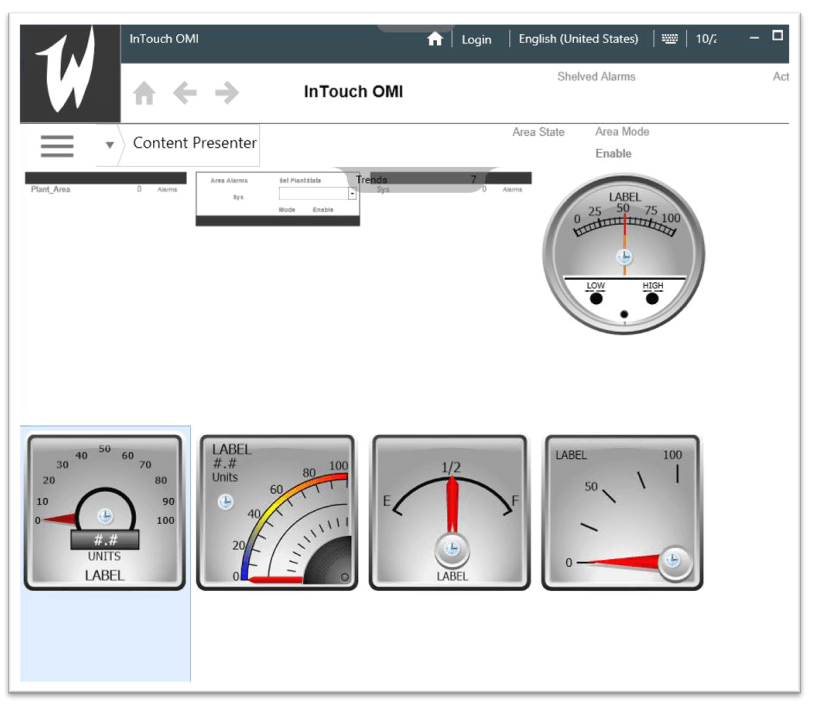Image resolution: width=817 pixels, height=711 pixels.
Task: Open the on-screen keyboard icon
Action: click(669, 39)
